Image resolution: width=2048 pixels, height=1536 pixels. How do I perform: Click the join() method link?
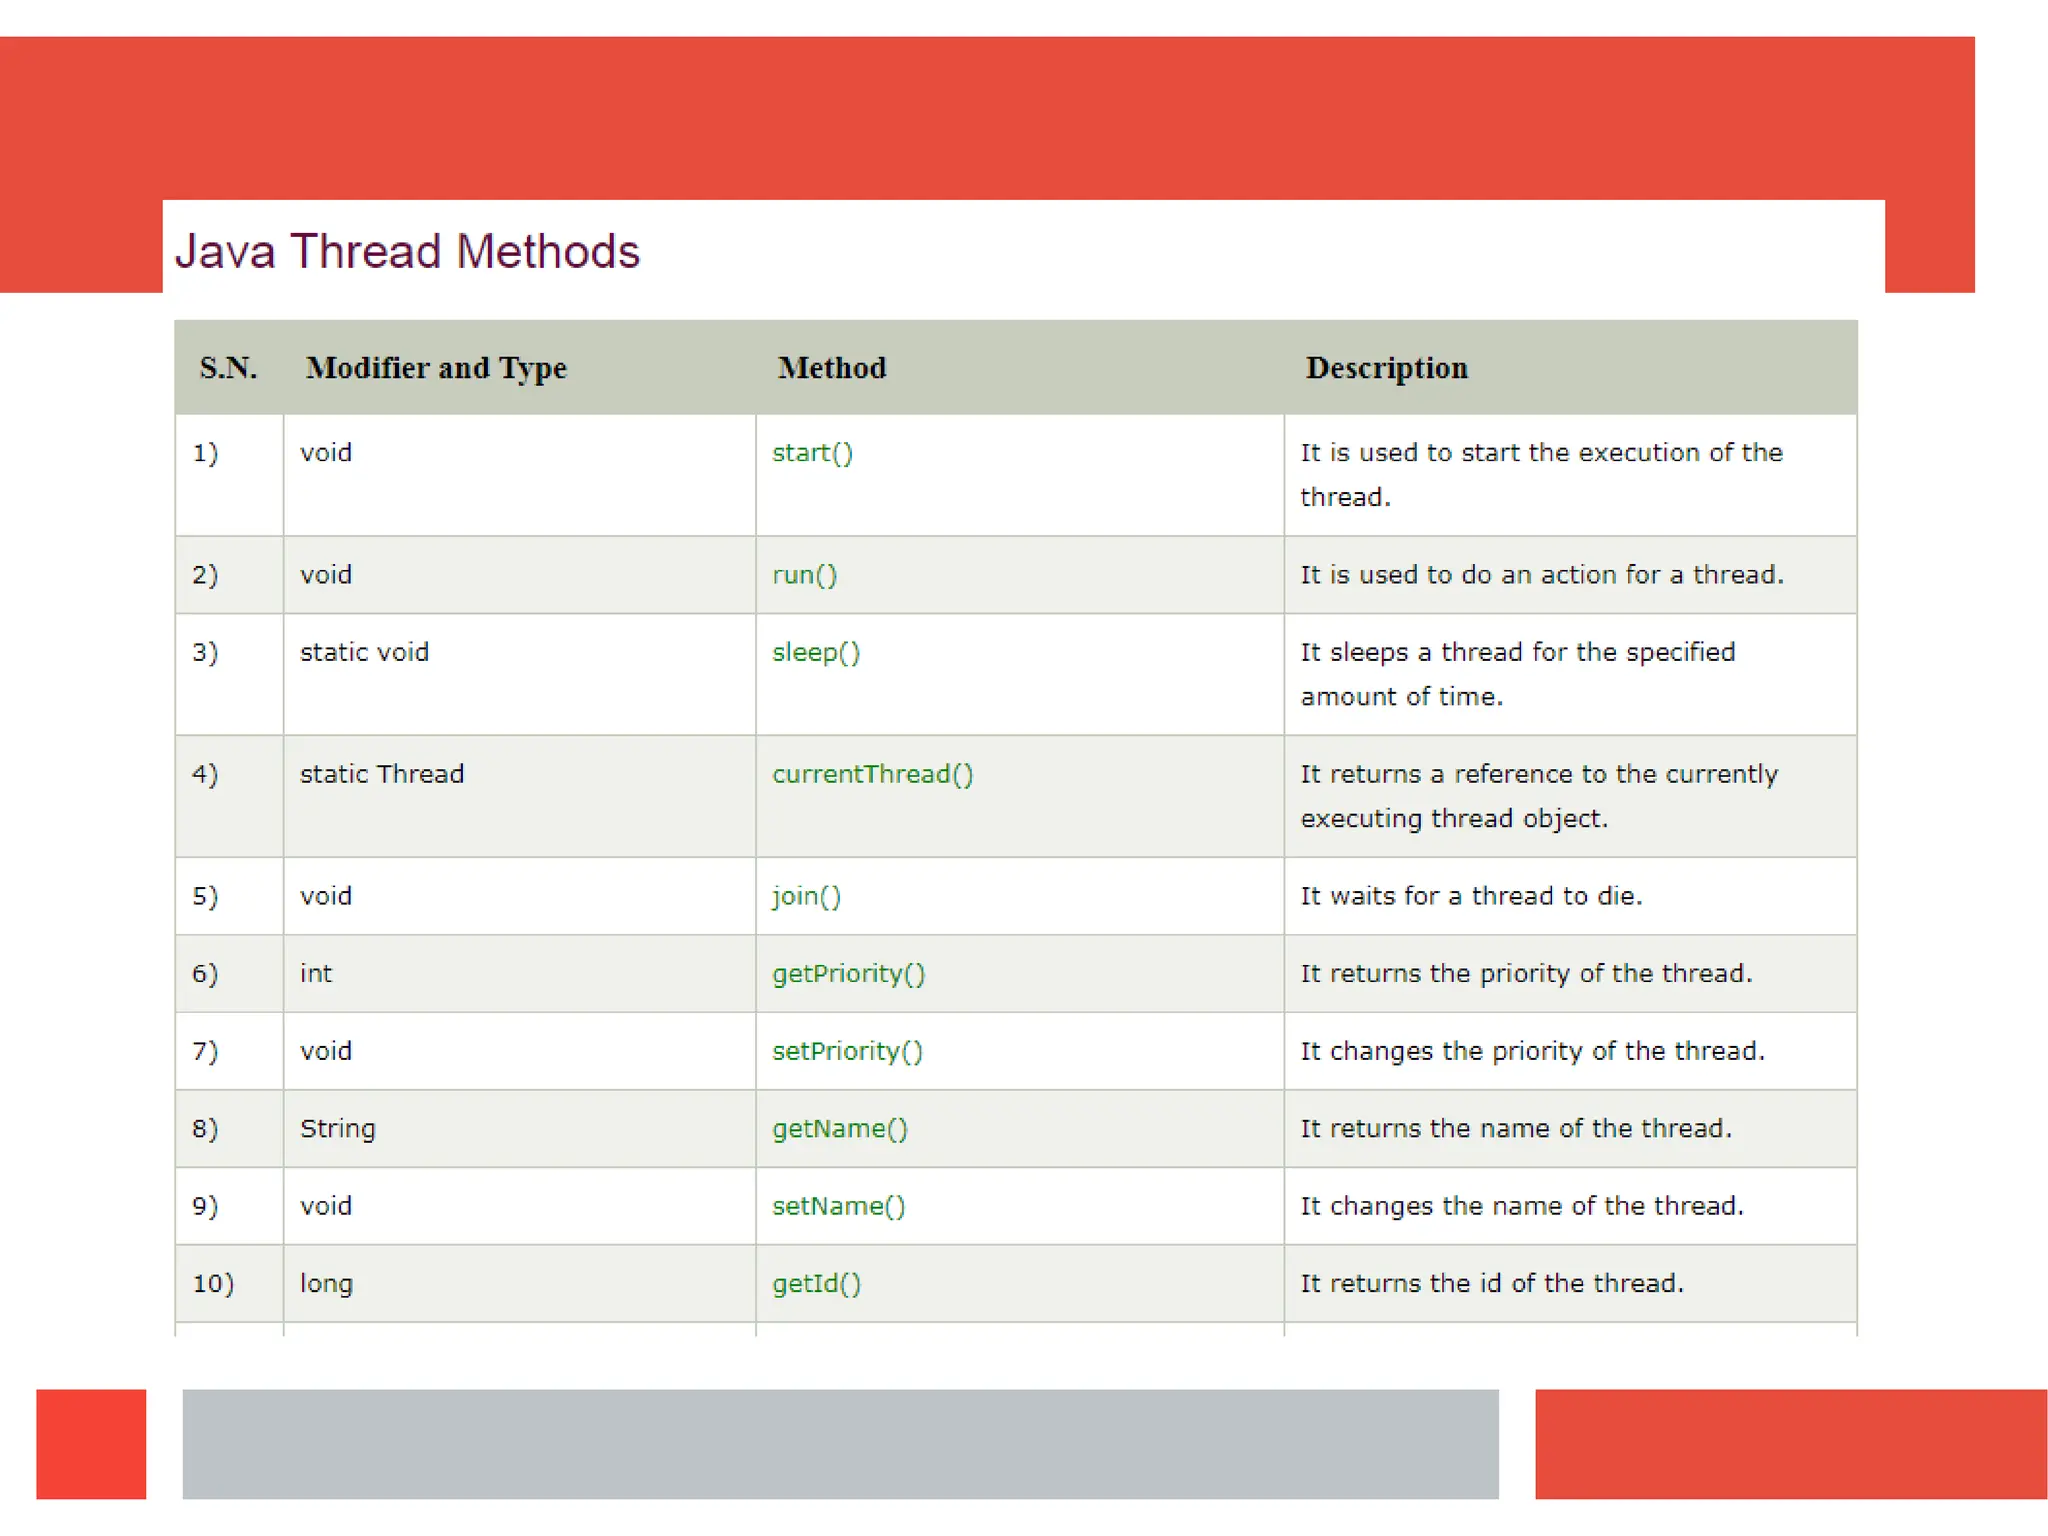806,896
